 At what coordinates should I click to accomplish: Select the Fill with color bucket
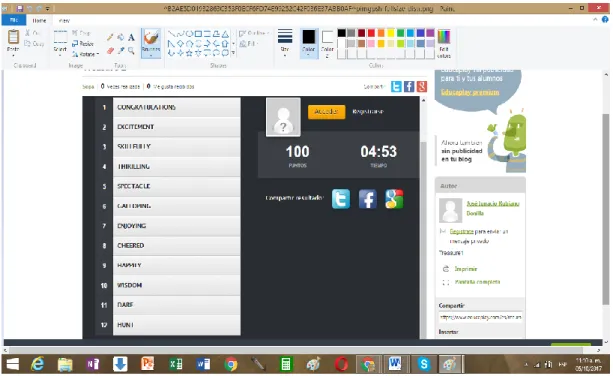[120, 37]
